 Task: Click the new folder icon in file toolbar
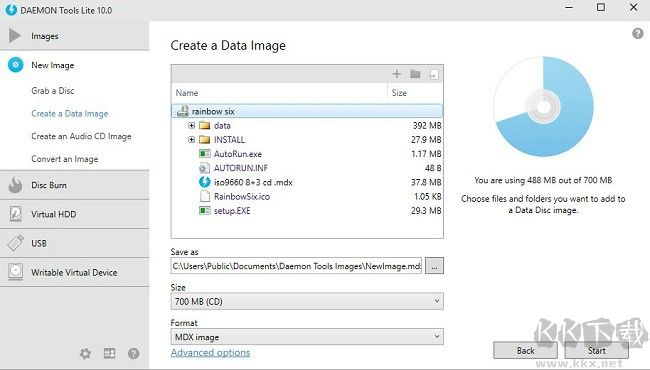(x=415, y=74)
